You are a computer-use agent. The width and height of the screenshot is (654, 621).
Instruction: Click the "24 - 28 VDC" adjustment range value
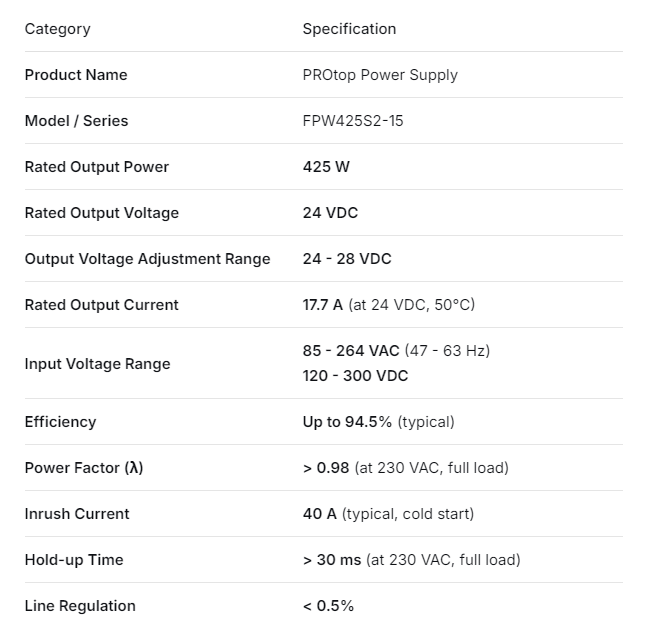pos(347,259)
